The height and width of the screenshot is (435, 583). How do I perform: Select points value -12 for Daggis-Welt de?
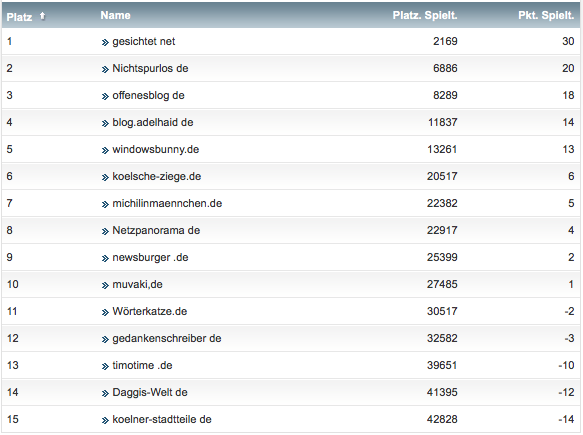pyautogui.click(x=566, y=392)
